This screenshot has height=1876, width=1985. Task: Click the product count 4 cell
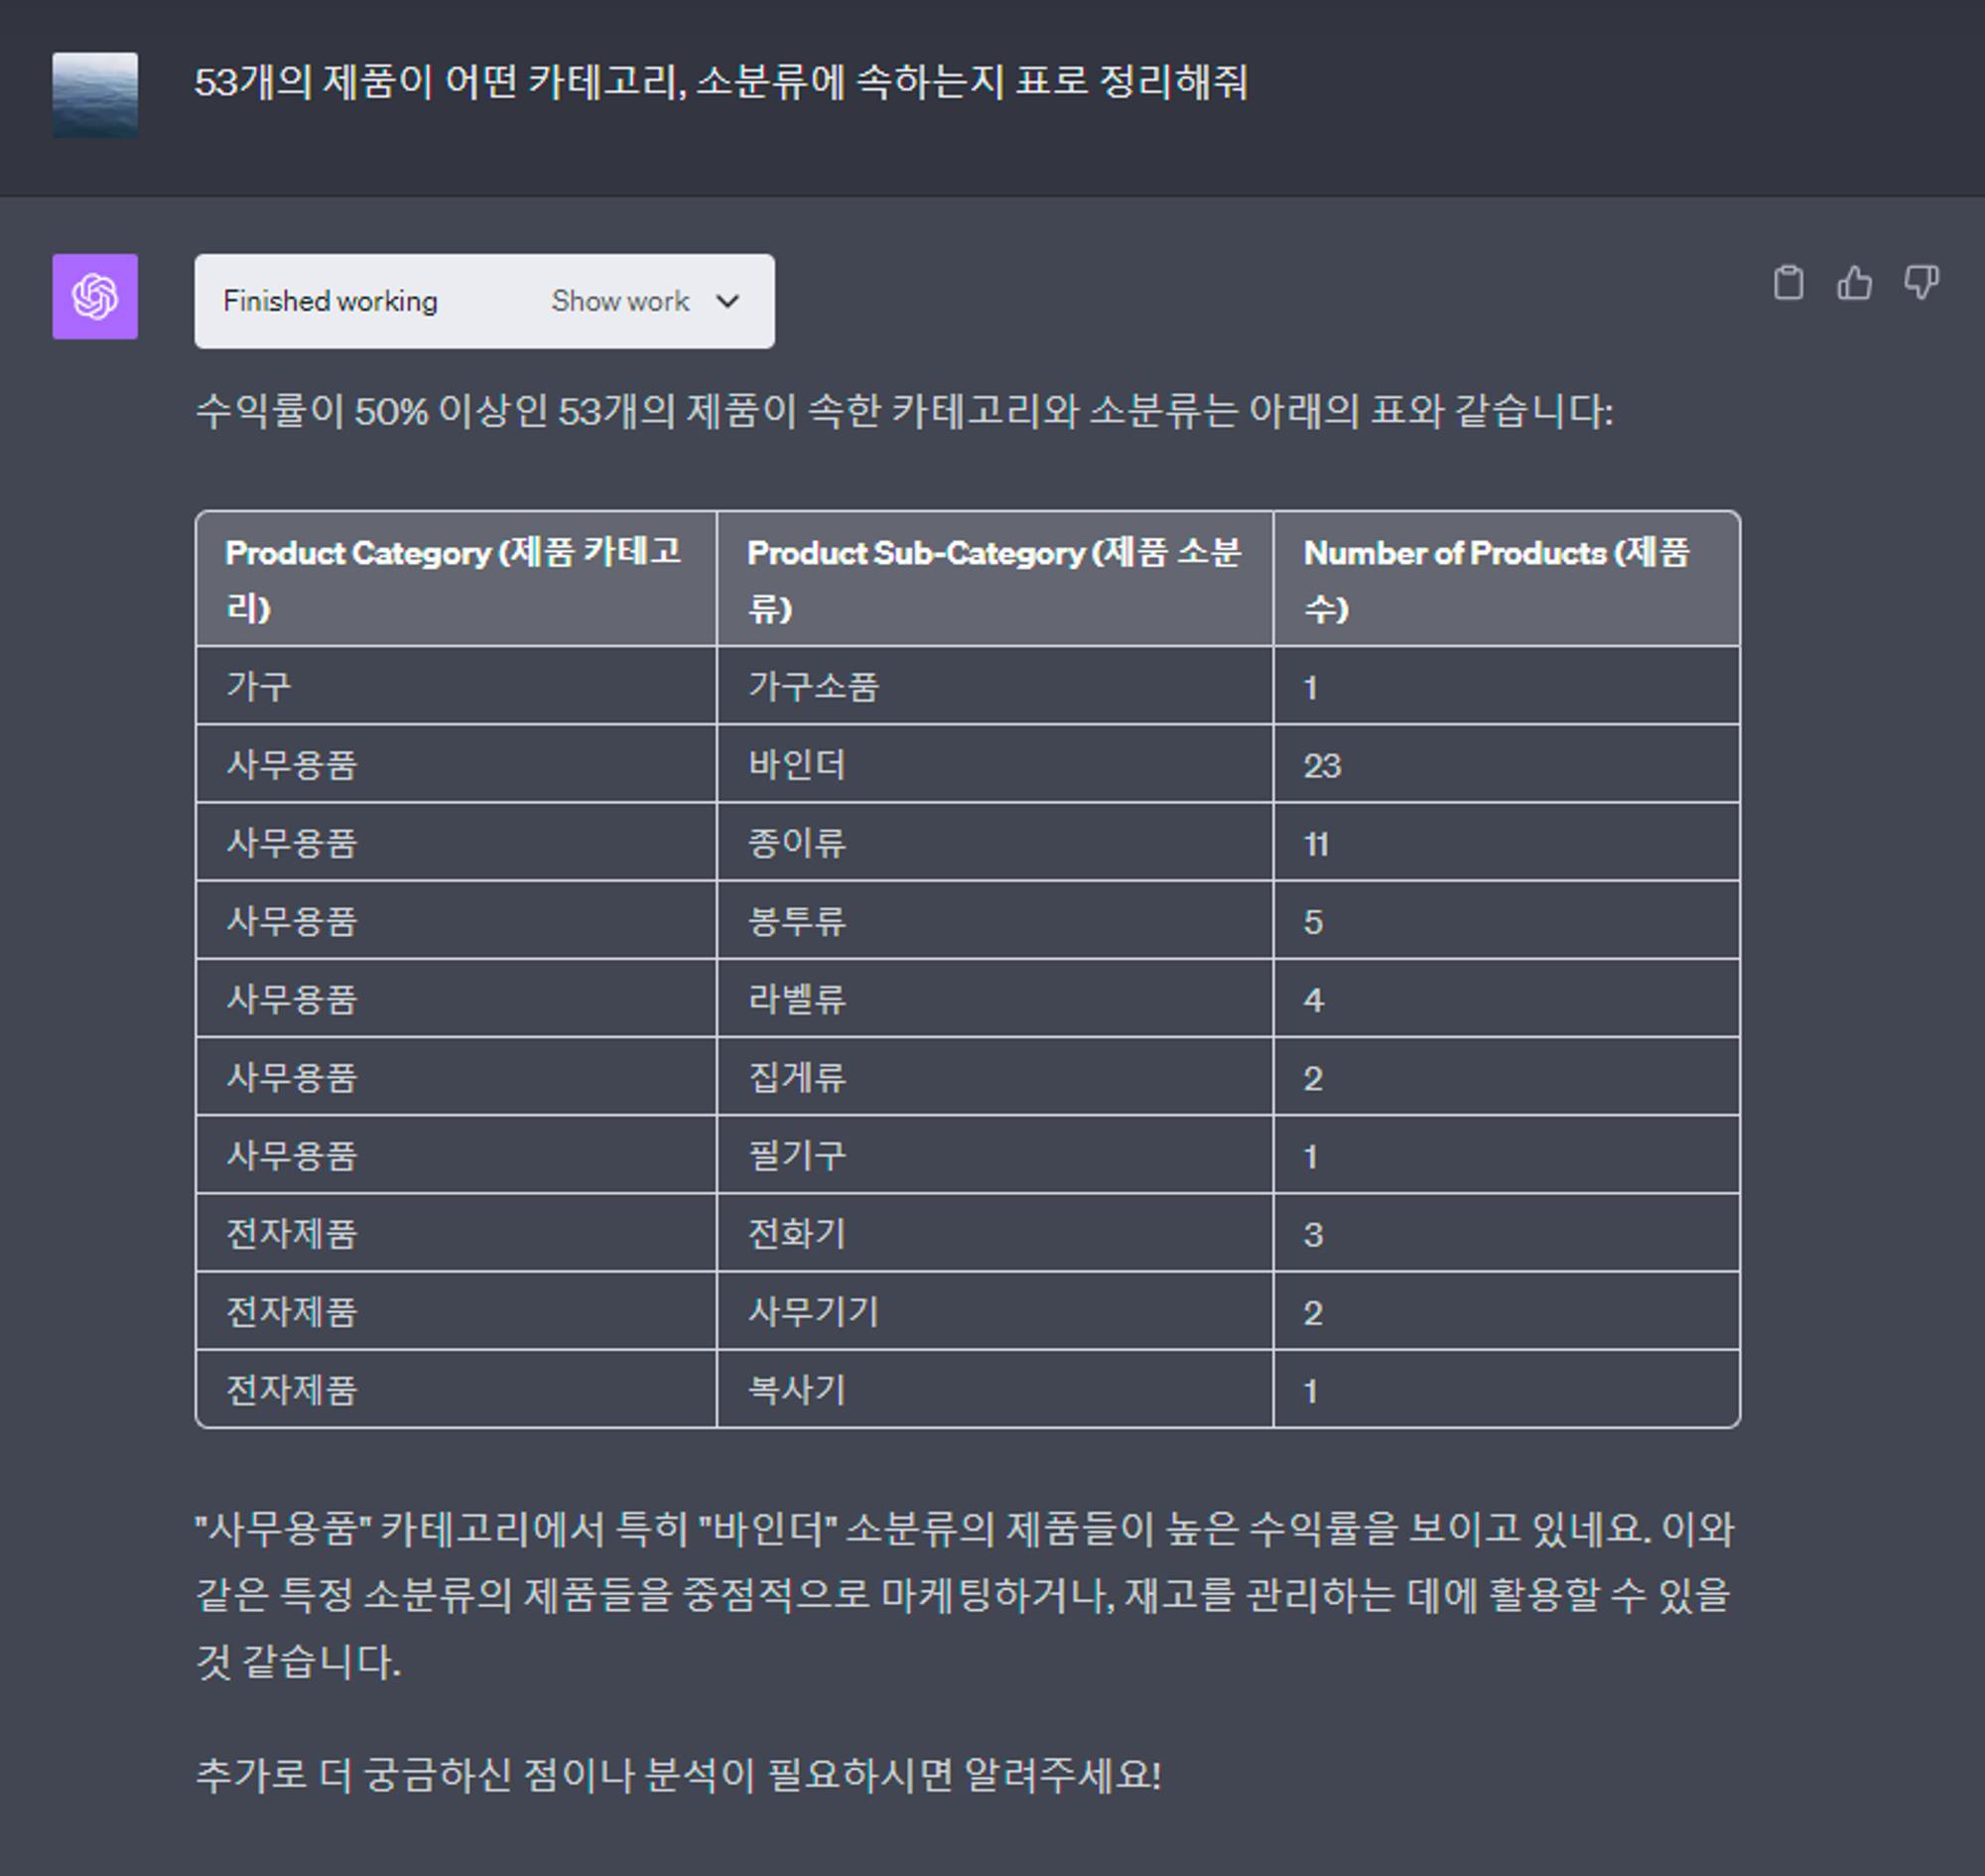point(1506,998)
